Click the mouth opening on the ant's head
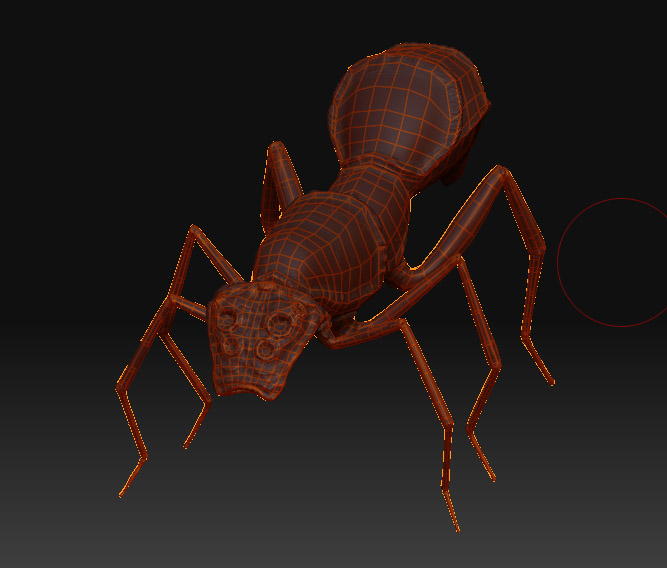 (x=249, y=391)
